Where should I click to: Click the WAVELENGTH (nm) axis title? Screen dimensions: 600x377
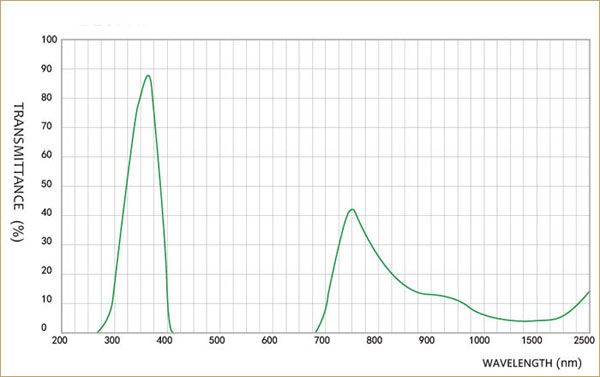(x=532, y=363)
